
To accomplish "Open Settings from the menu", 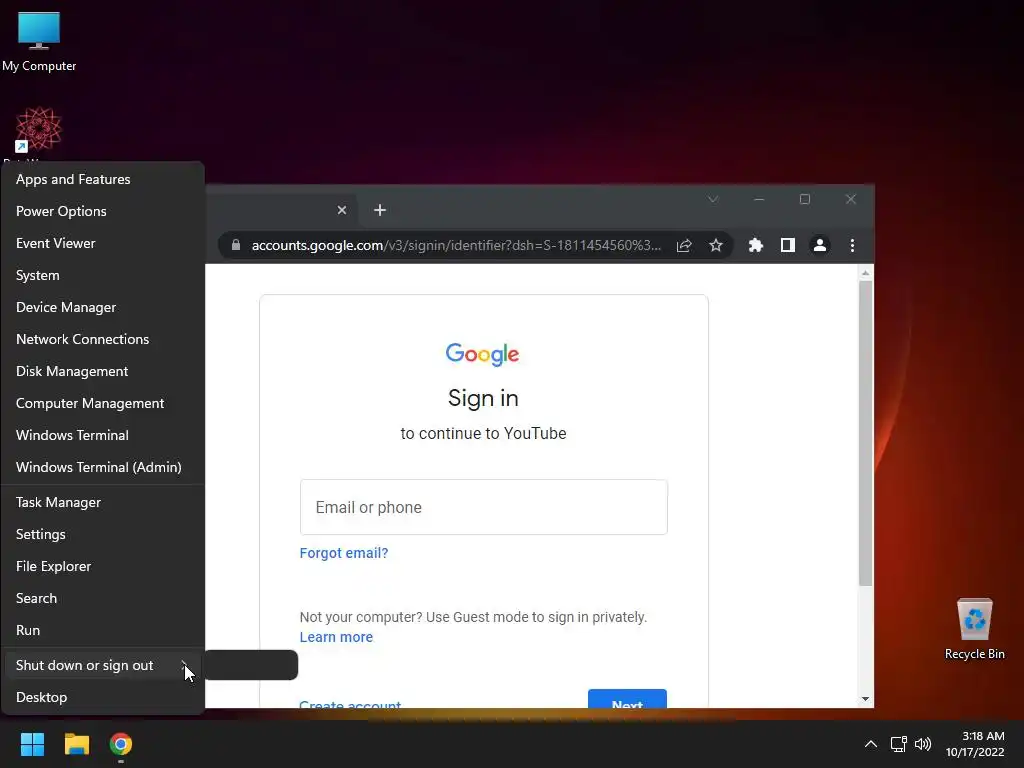I will click(x=103, y=535).
